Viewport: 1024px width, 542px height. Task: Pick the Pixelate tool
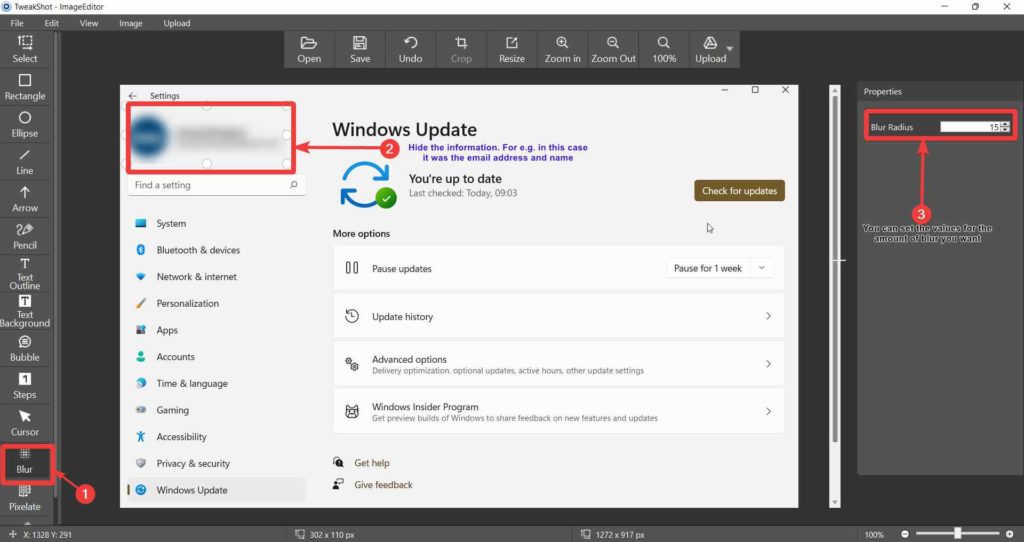(25, 498)
